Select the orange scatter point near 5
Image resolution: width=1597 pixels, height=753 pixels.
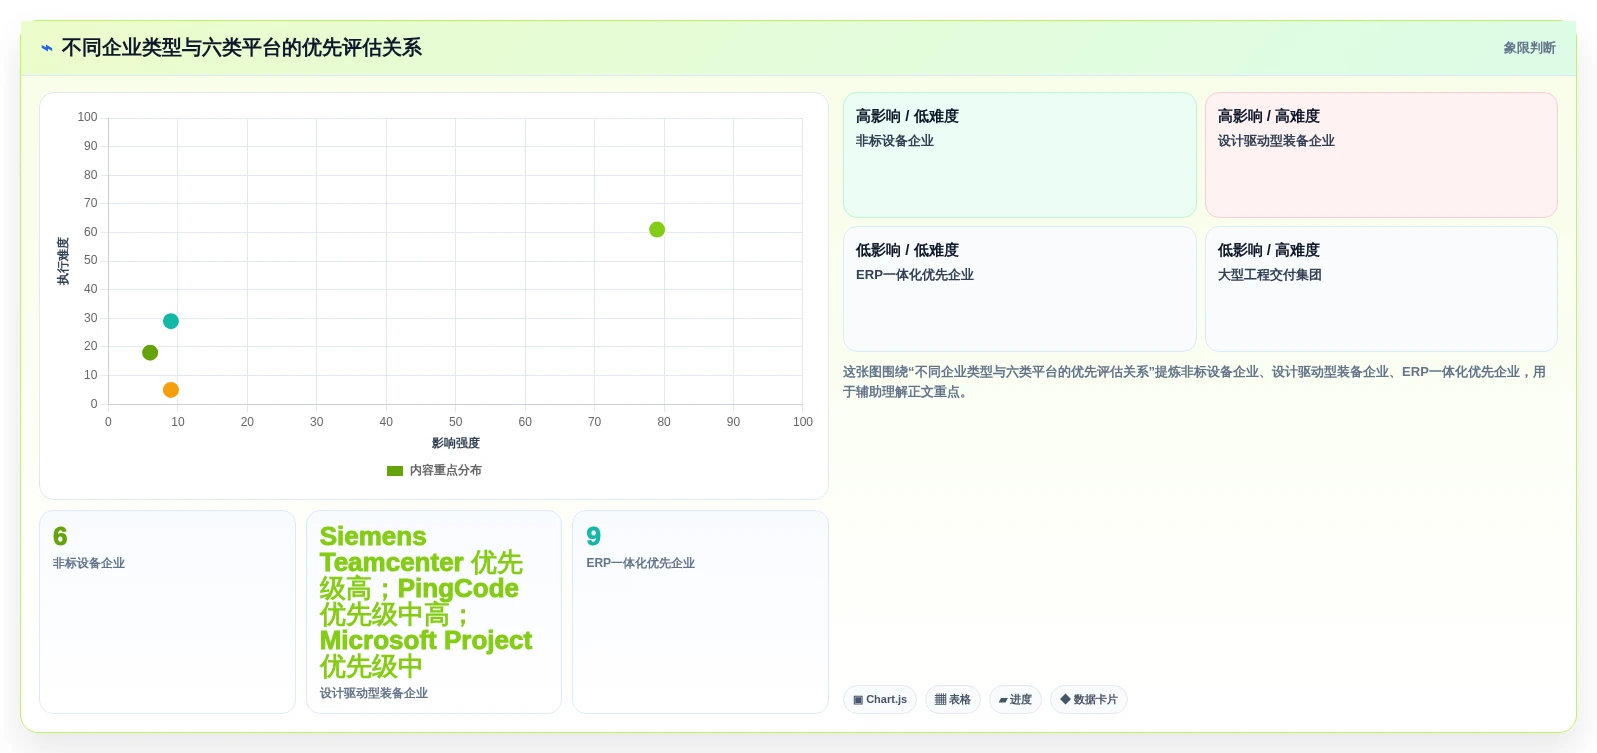tap(171, 390)
